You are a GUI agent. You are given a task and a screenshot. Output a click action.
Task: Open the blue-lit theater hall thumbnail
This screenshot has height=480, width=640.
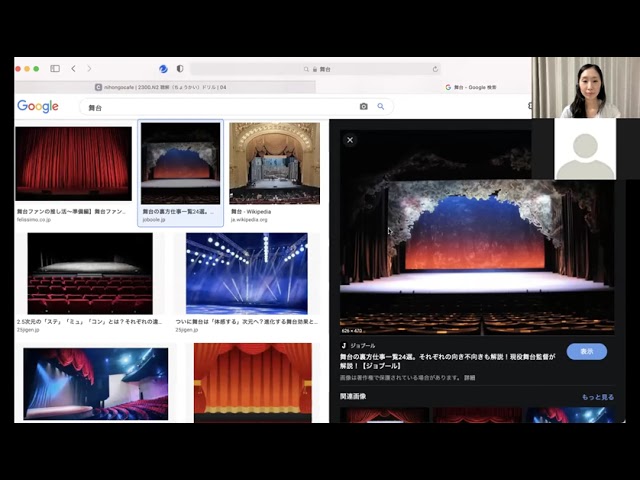96,384
